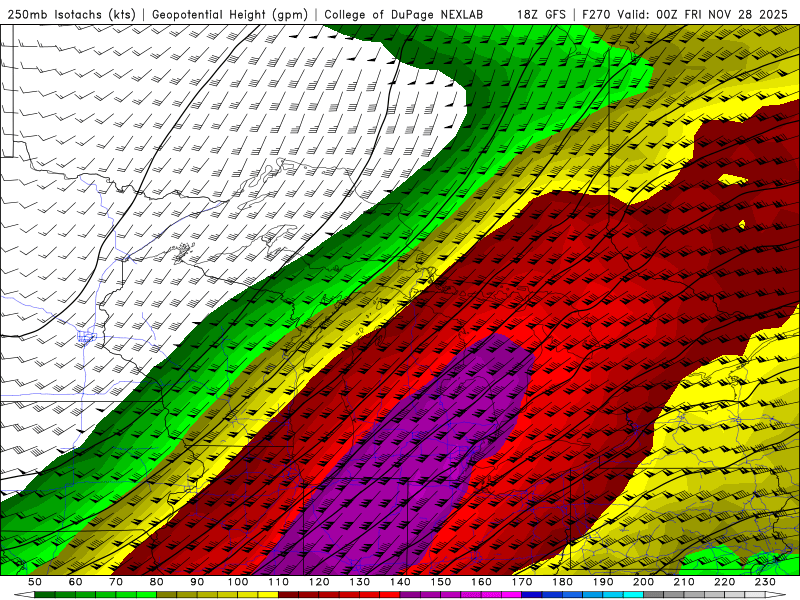Screen dimensions: 800x600
Task: Click the 130 value on the color scale
Action: (360, 582)
